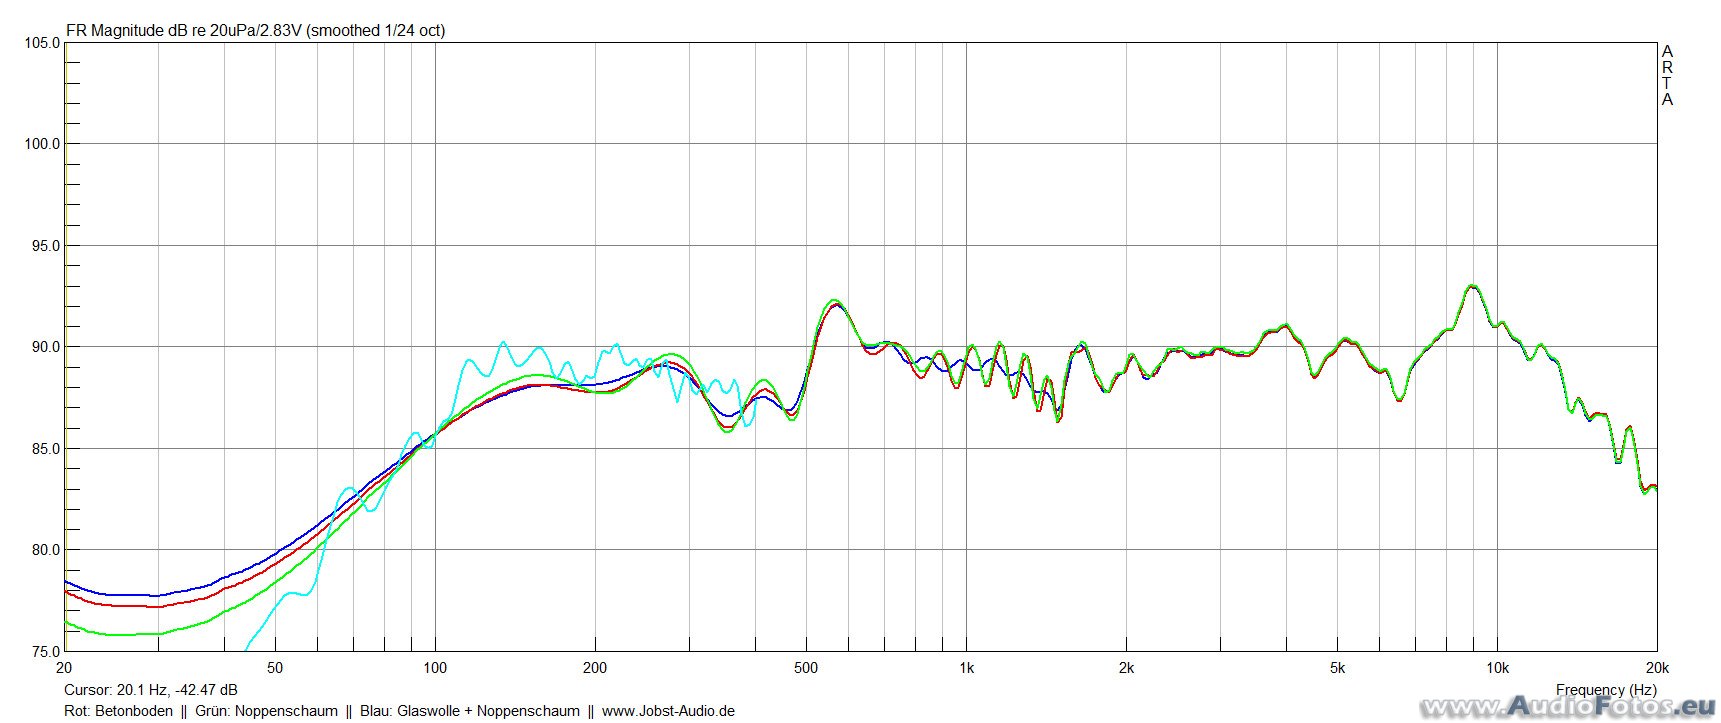Click the 100.0 y-axis label
The height and width of the screenshot is (723, 1721).
tap(41, 144)
